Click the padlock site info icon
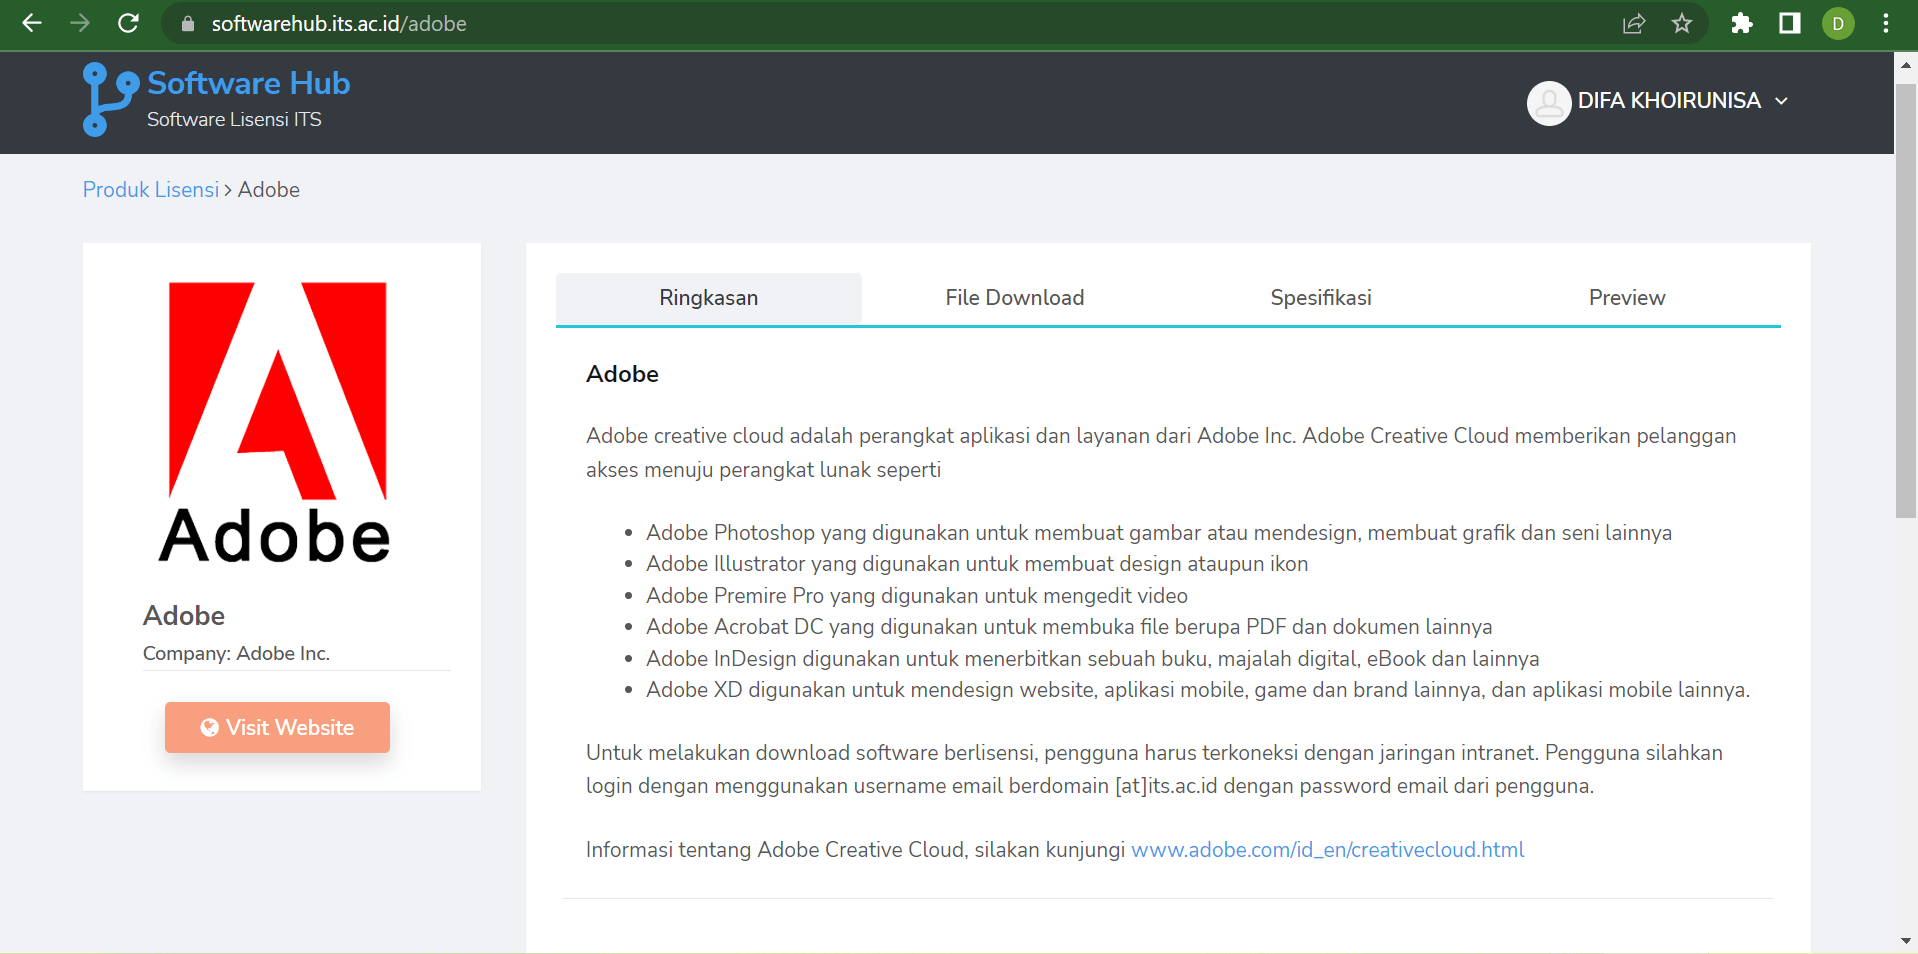The image size is (1918, 954). tap(187, 24)
